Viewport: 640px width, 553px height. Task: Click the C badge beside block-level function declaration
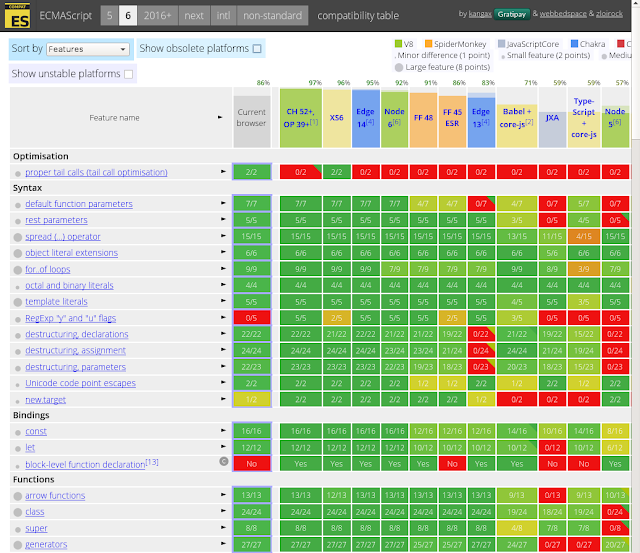click(x=224, y=462)
